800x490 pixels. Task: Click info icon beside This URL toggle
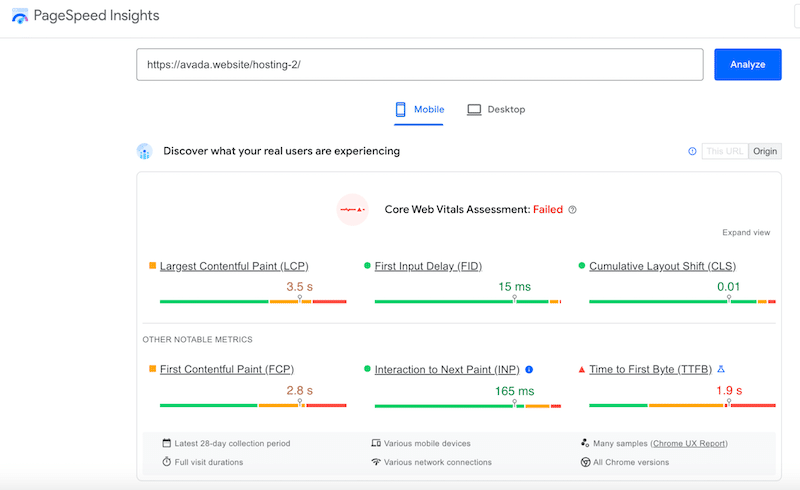tap(692, 151)
